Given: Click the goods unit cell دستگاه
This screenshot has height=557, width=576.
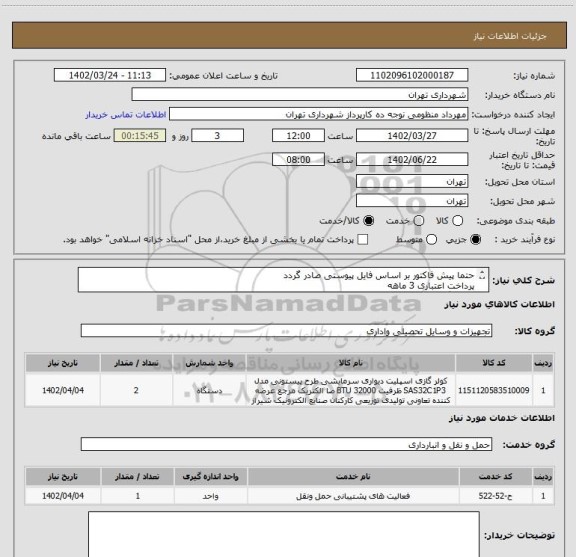Looking at the screenshot, I should (209, 390).
